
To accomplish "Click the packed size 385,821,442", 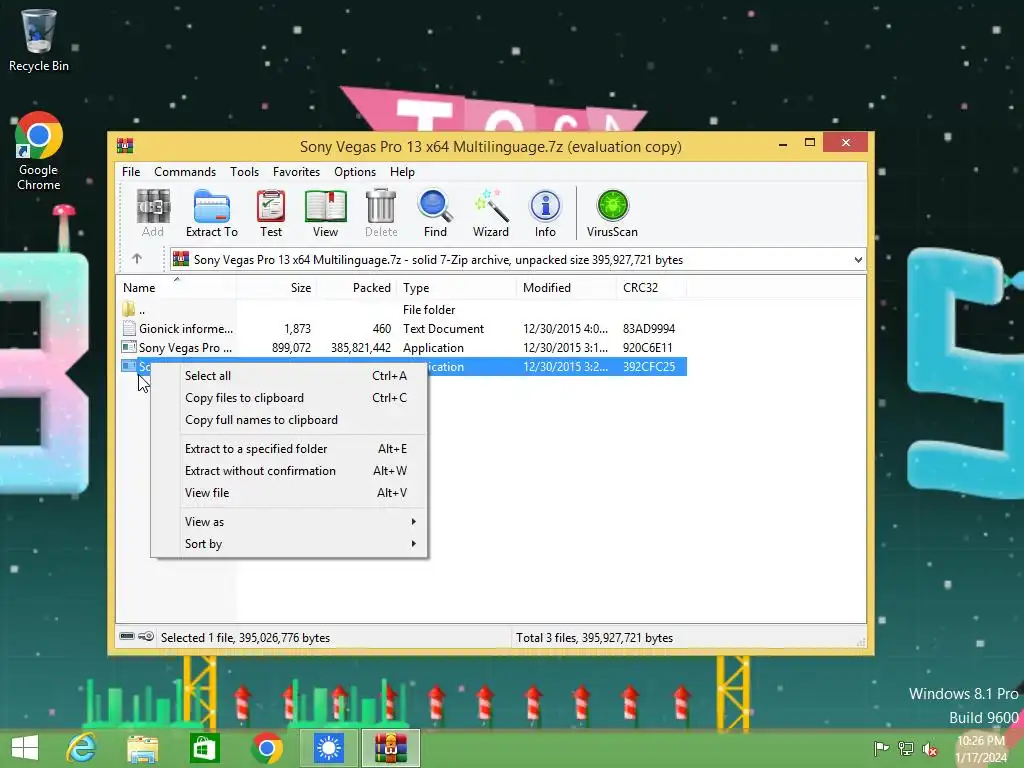I will click(360, 347).
